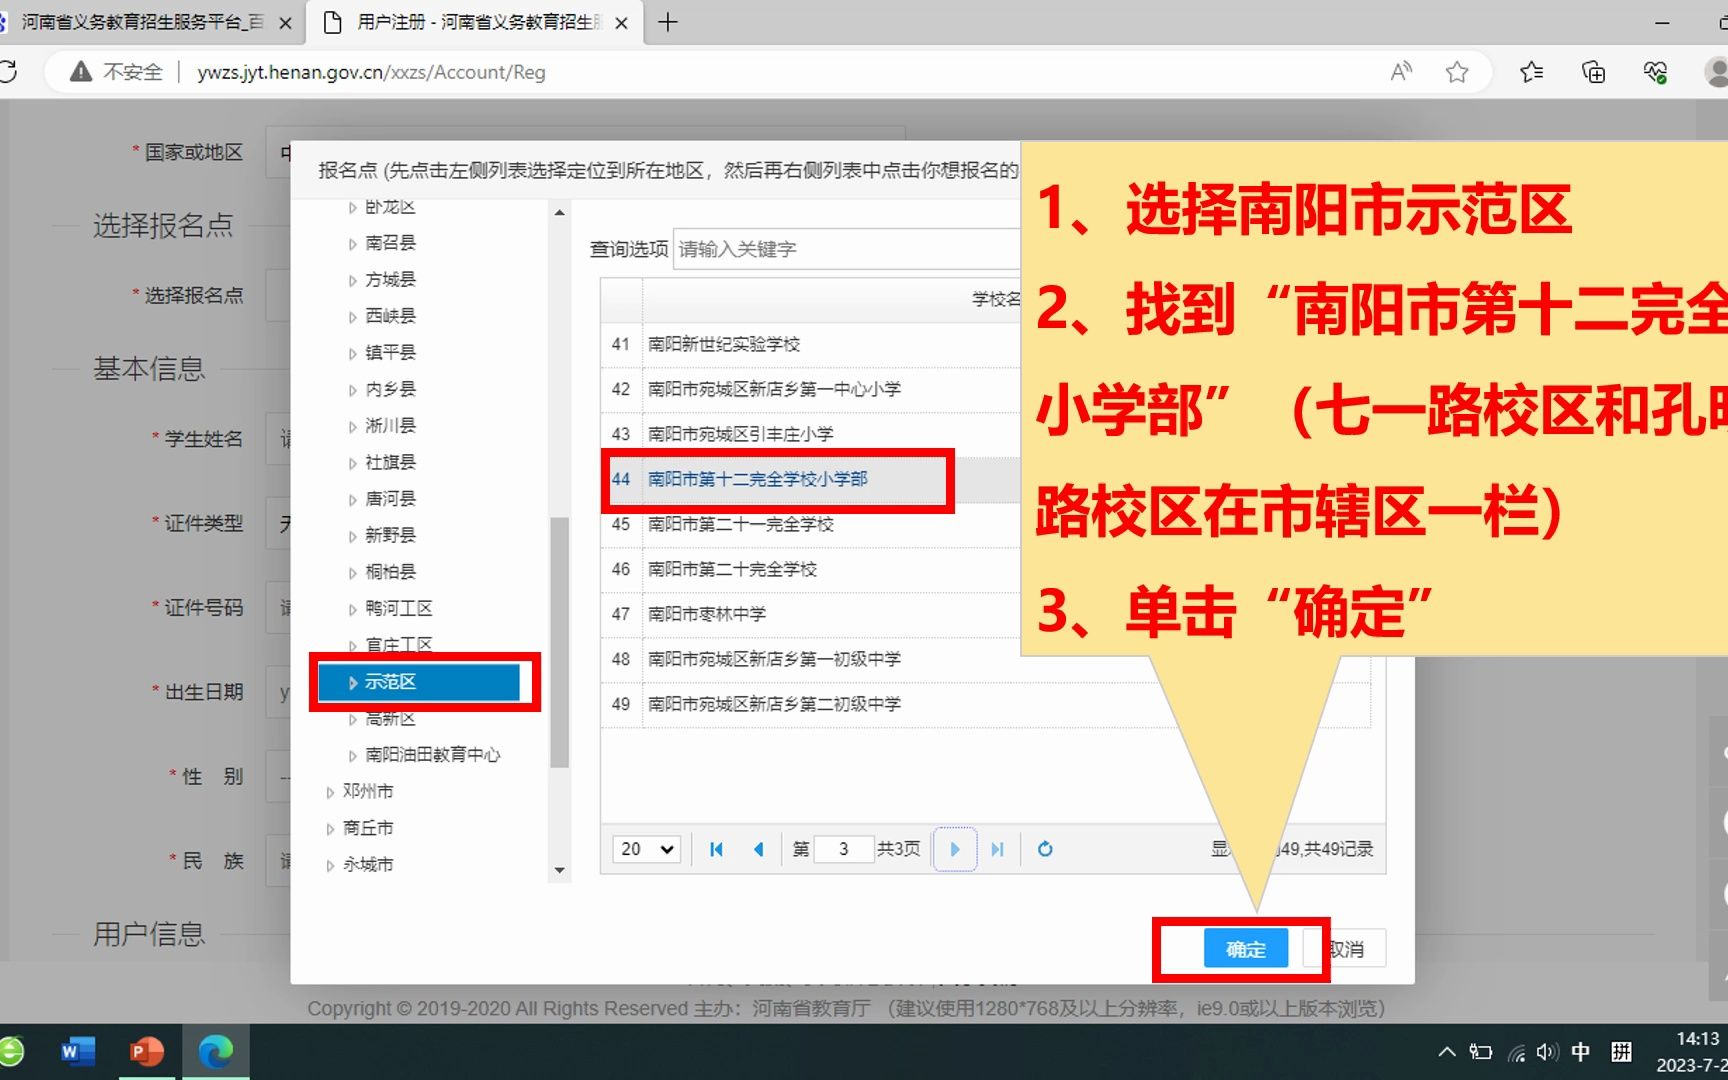
Task: Open the page-size dropdown showing 20
Action: (647, 849)
